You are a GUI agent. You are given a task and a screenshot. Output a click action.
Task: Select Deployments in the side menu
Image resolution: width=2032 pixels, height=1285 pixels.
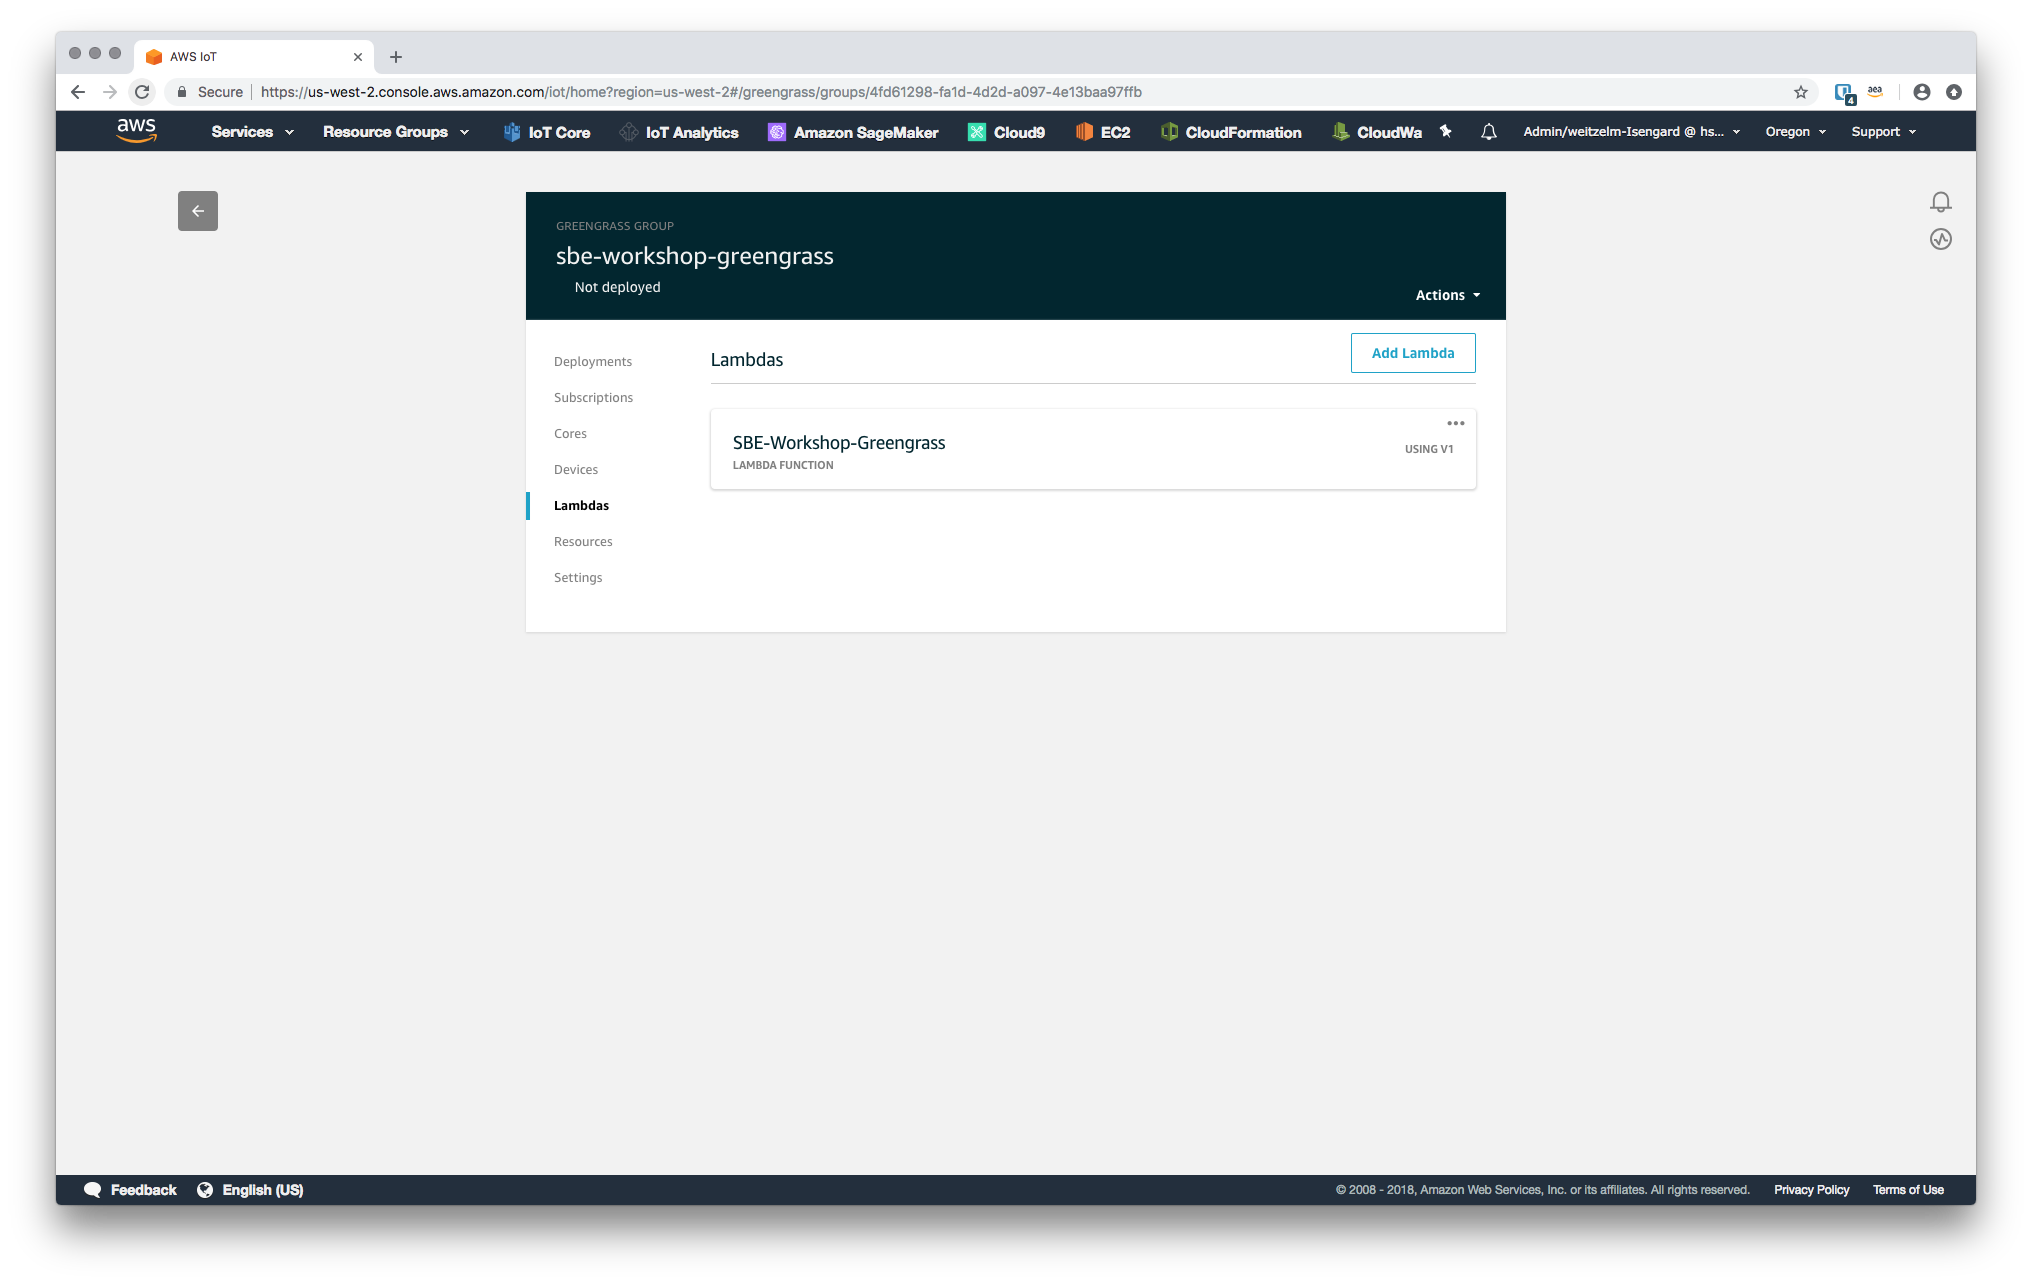tap(593, 362)
